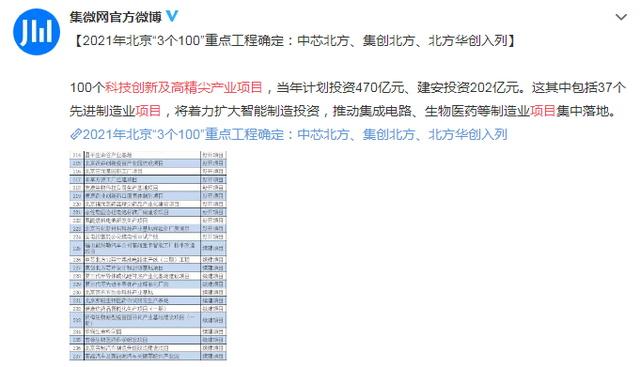This screenshot has height=367, width=640.
Task: Click red 项目 after 先进制造业
Action: click(x=148, y=110)
